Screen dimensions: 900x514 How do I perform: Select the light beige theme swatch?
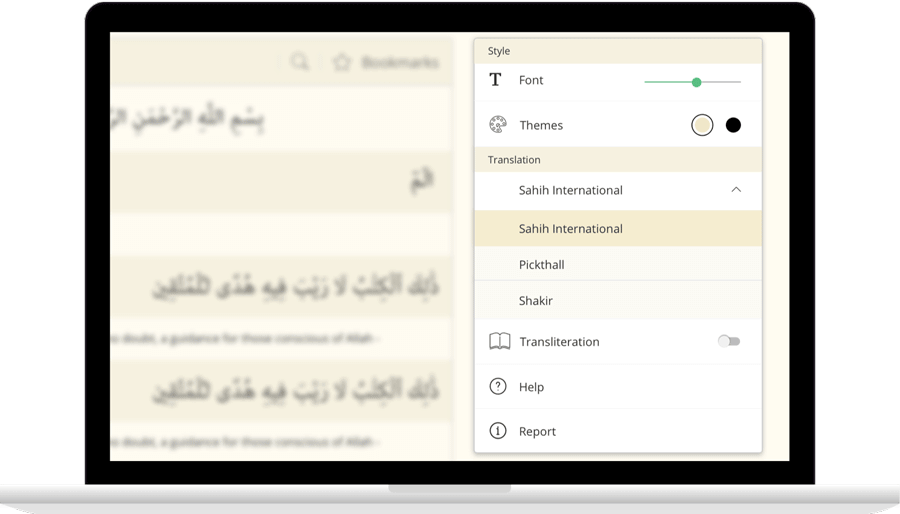702,125
